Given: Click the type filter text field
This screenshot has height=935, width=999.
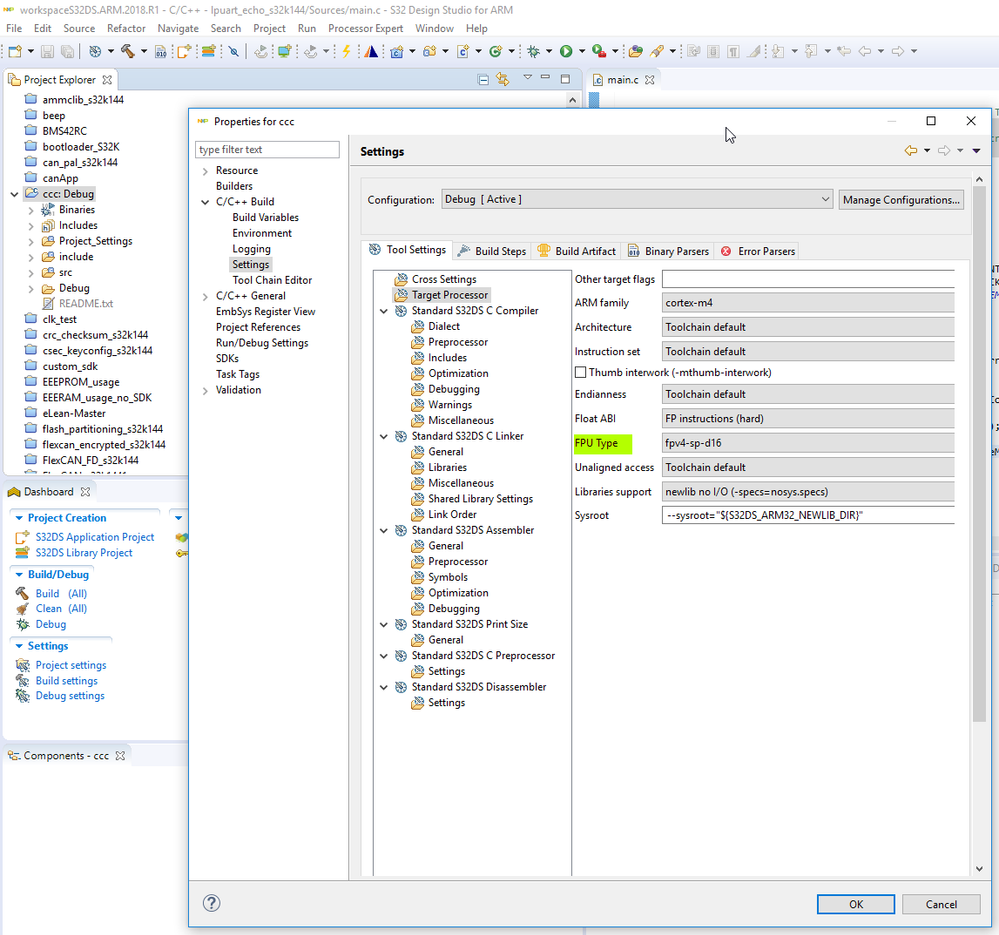Looking at the screenshot, I should click(x=267, y=150).
